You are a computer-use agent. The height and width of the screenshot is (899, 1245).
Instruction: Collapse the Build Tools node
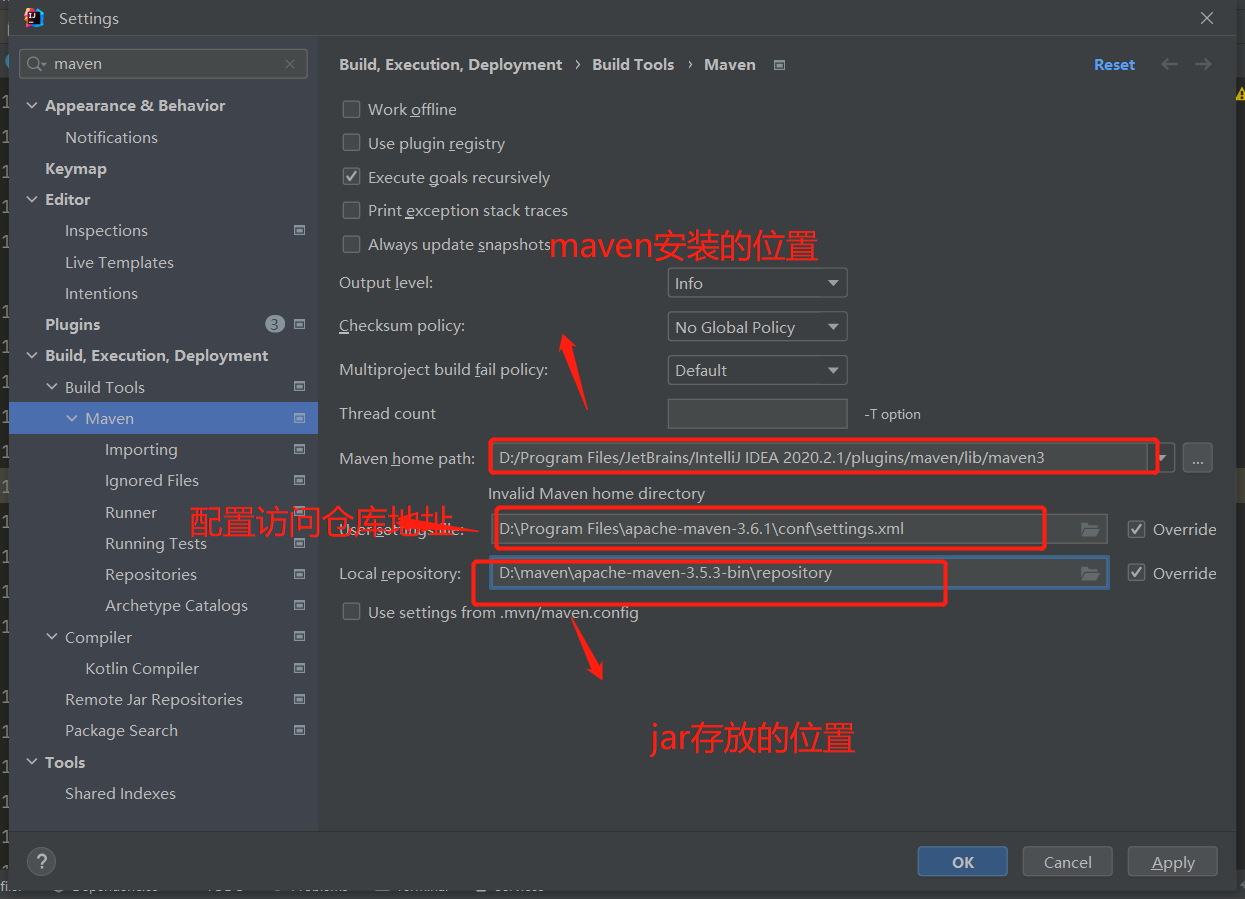pyautogui.click(x=52, y=387)
